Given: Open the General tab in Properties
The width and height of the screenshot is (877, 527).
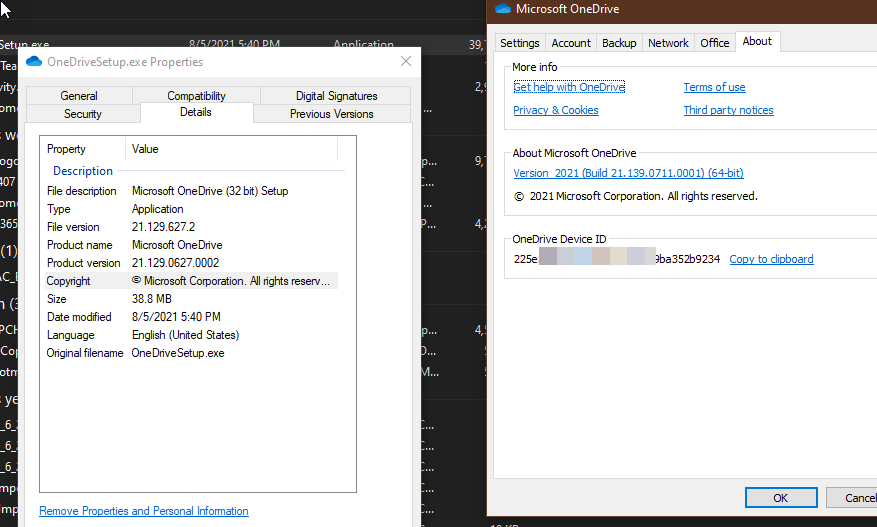Looking at the screenshot, I should [79, 96].
